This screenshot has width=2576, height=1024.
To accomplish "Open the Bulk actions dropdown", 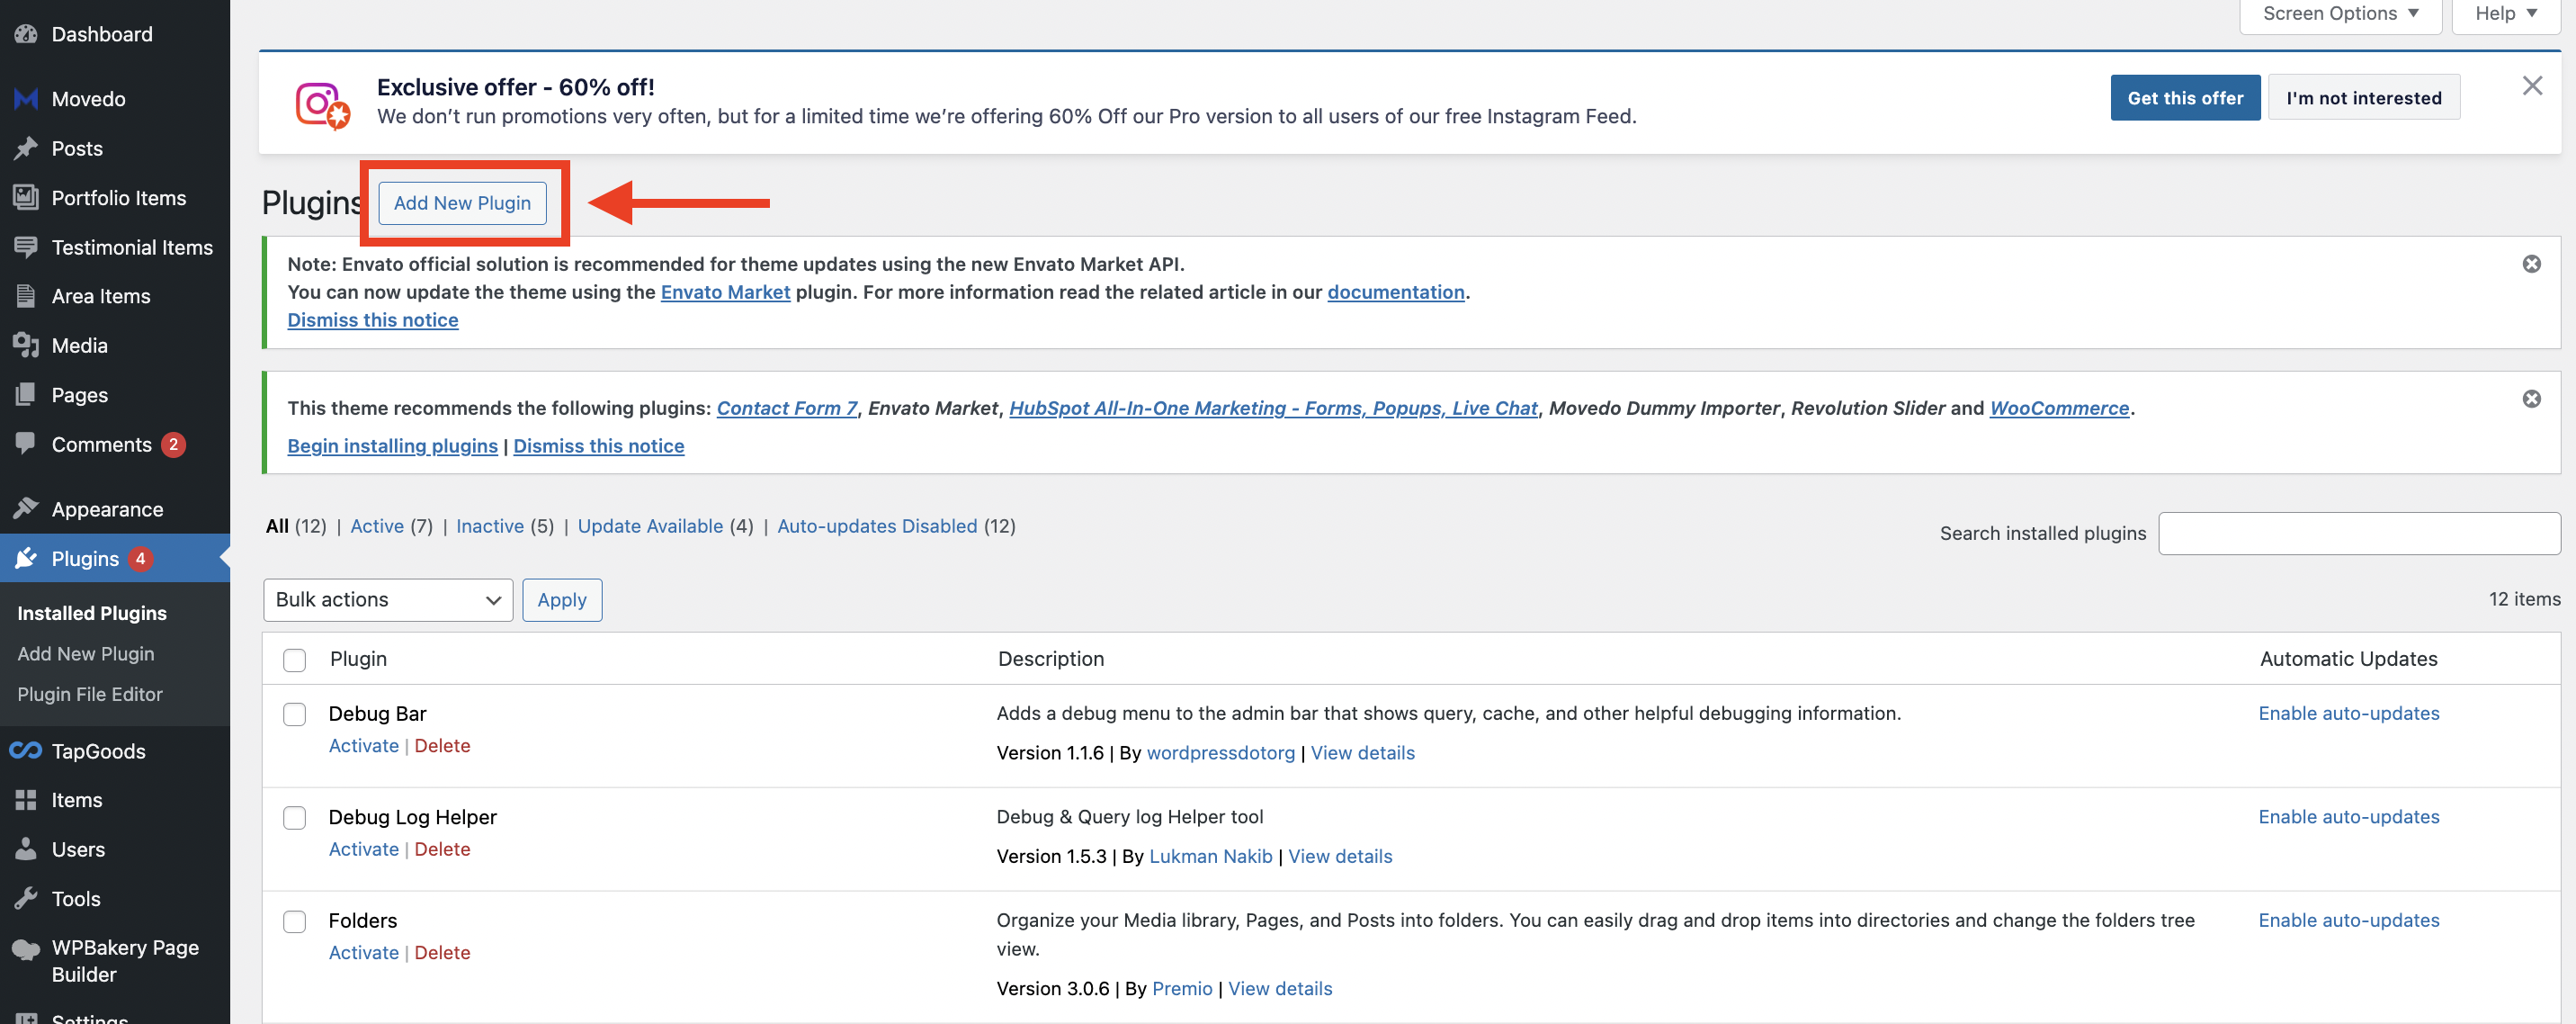I will [388, 600].
